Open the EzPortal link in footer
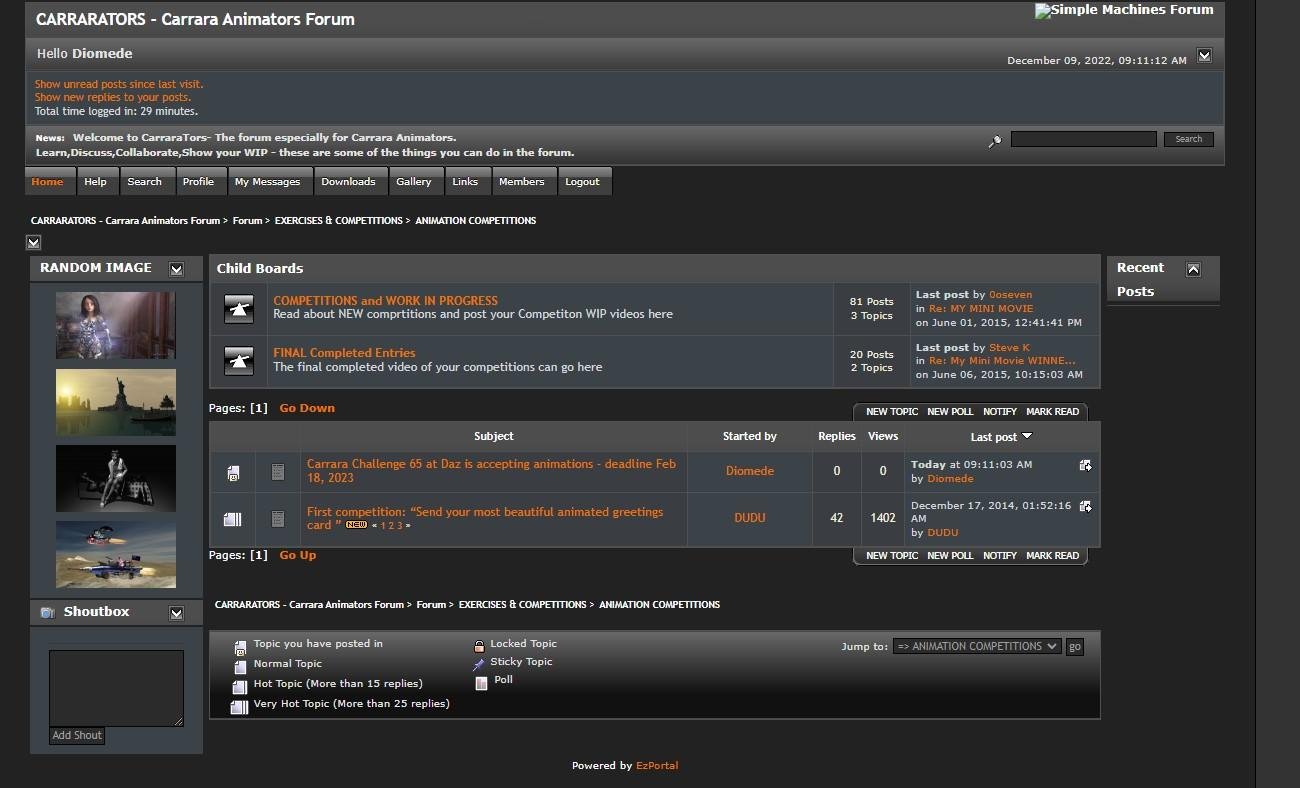The height and width of the screenshot is (788, 1300). [x=657, y=766]
